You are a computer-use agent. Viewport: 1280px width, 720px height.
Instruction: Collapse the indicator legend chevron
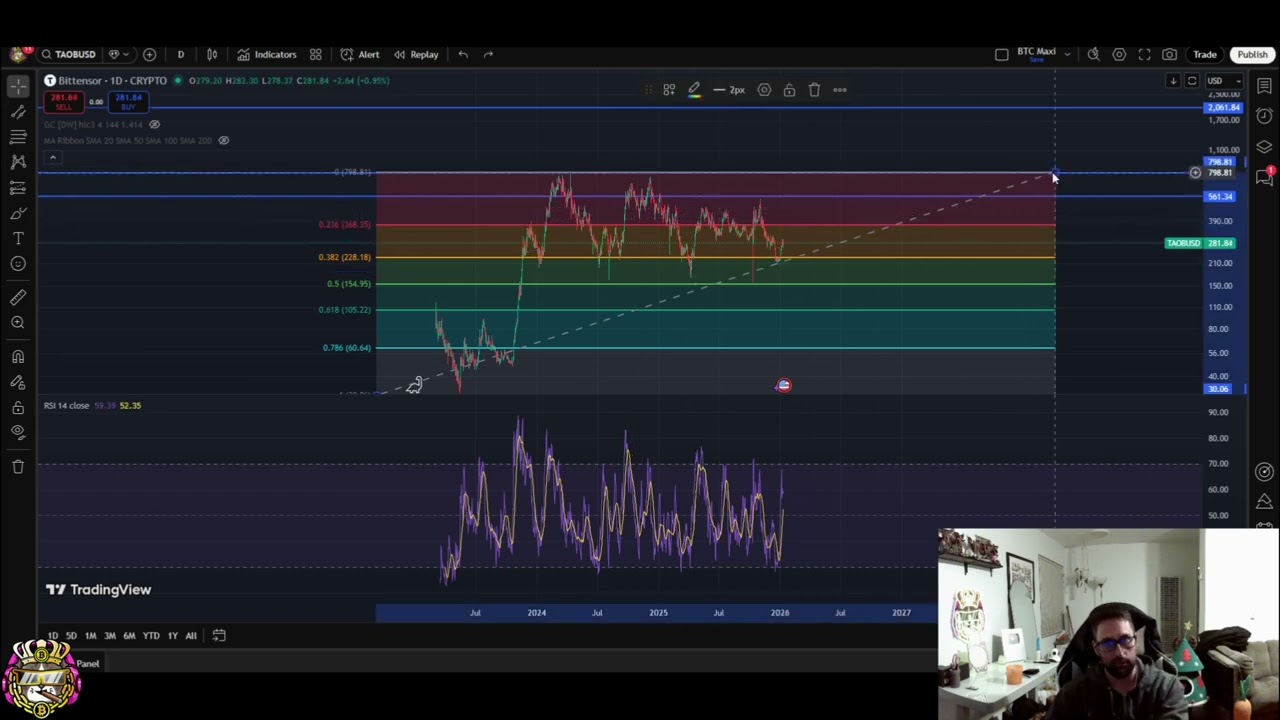(52, 157)
